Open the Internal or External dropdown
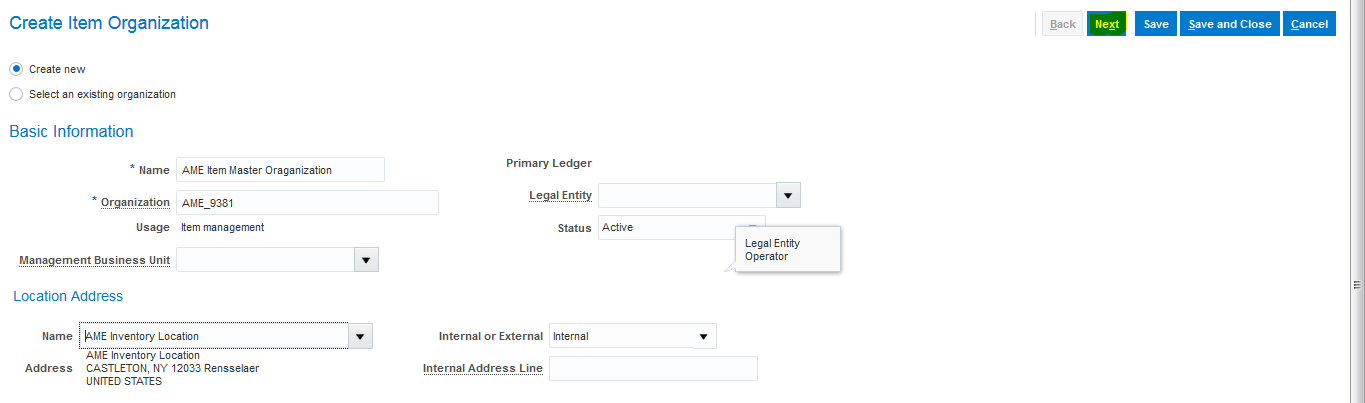The height and width of the screenshot is (403, 1365). (632, 336)
